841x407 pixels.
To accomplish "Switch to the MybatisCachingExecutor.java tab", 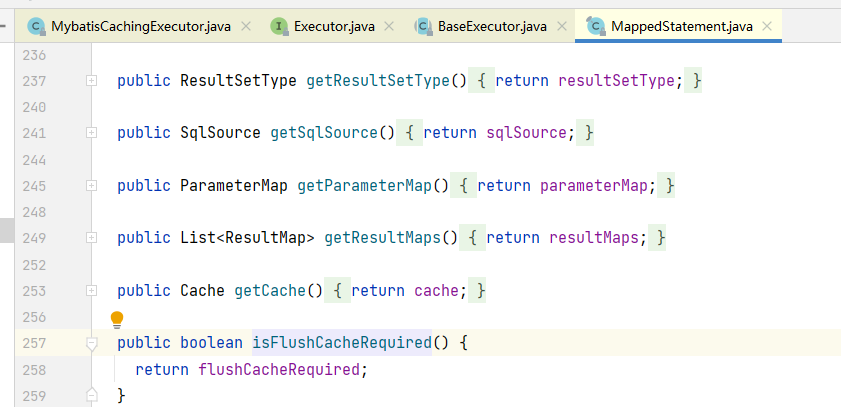I will click(144, 25).
